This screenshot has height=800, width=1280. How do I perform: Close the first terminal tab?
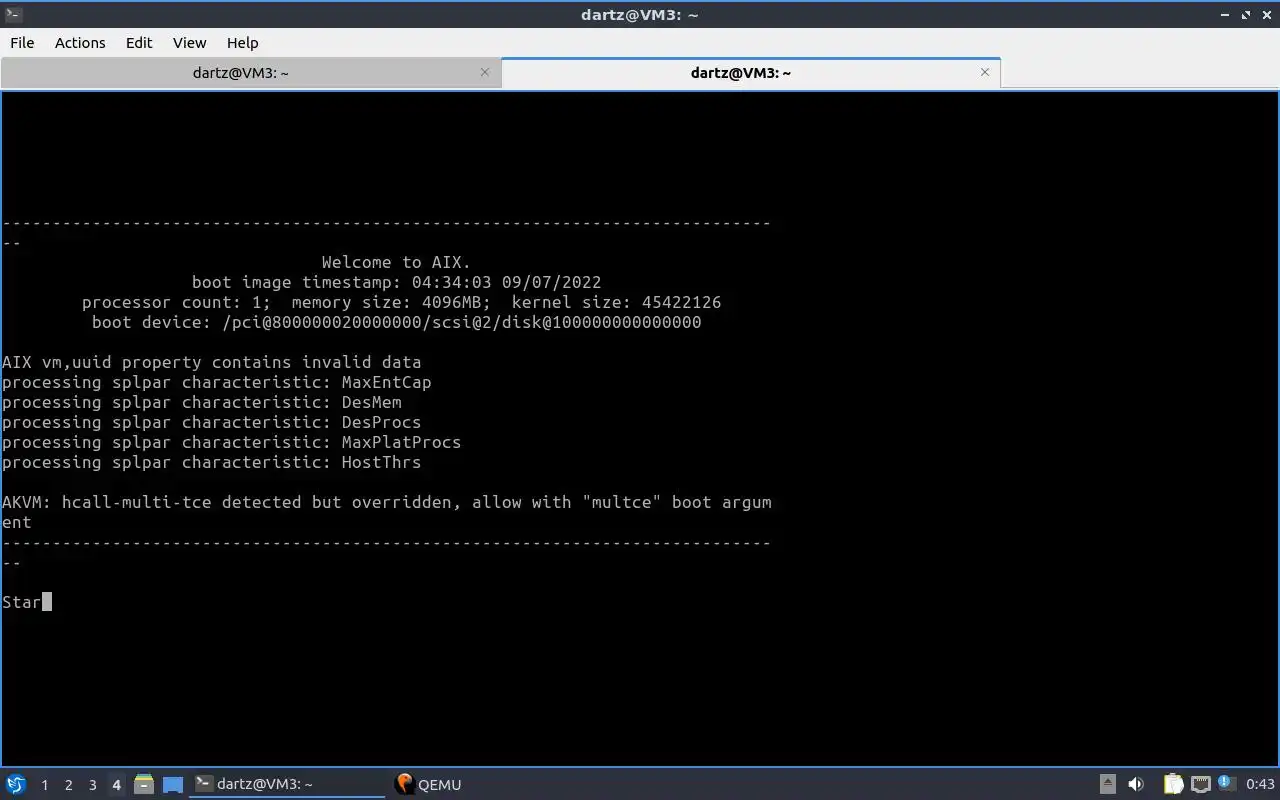[x=485, y=72]
